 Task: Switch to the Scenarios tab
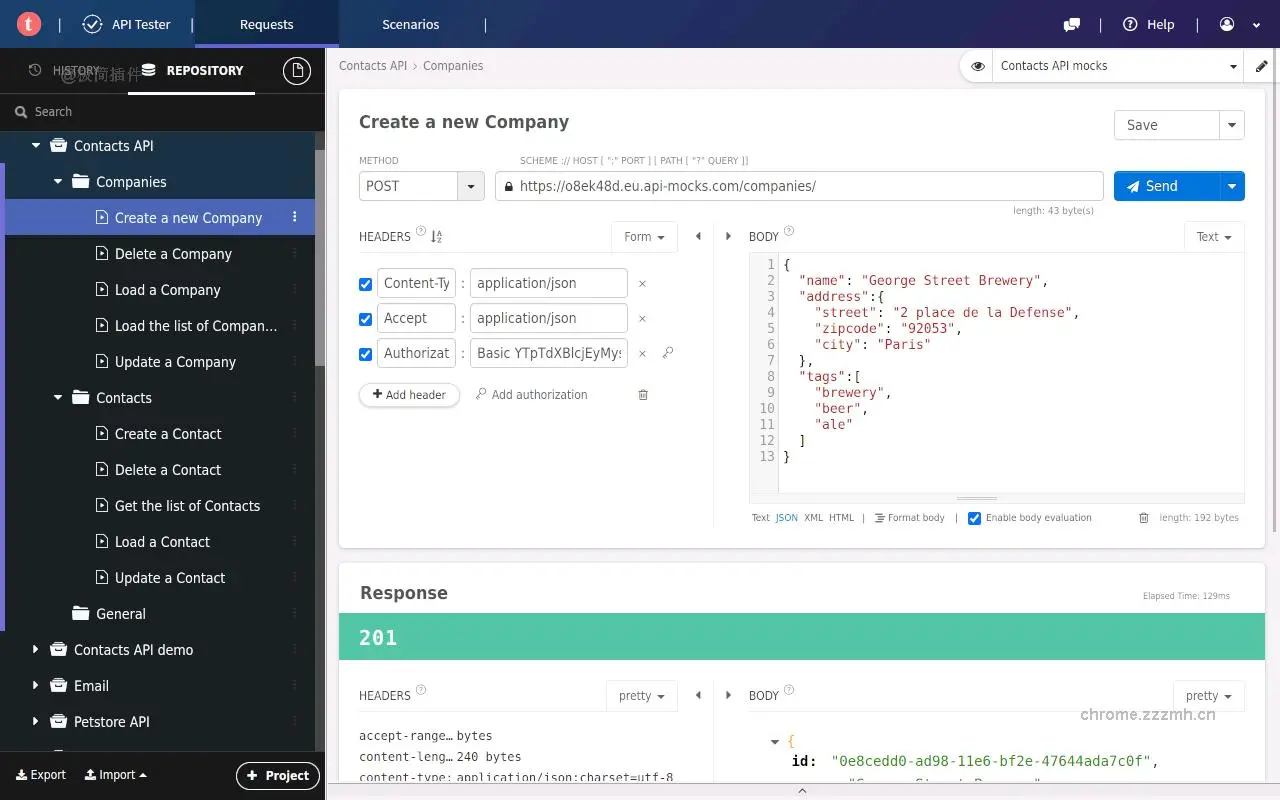[410, 24]
